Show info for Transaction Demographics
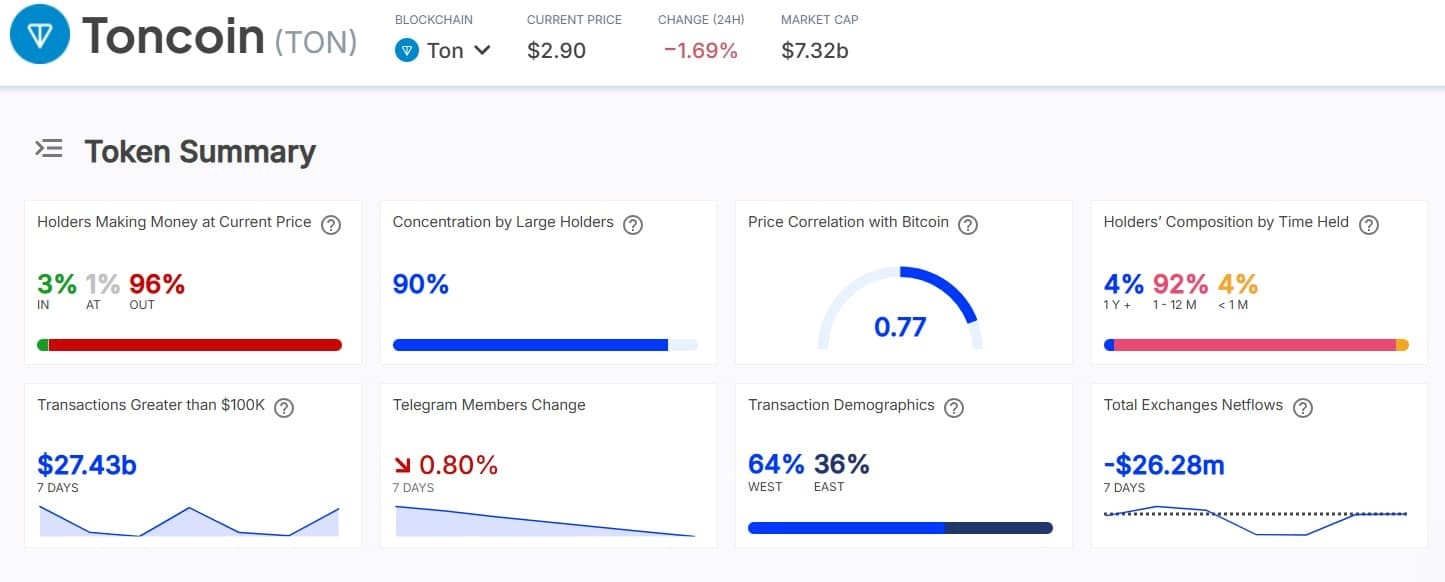Image resolution: width=1445 pixels, height=582 pixels. (x=954, y=407)
